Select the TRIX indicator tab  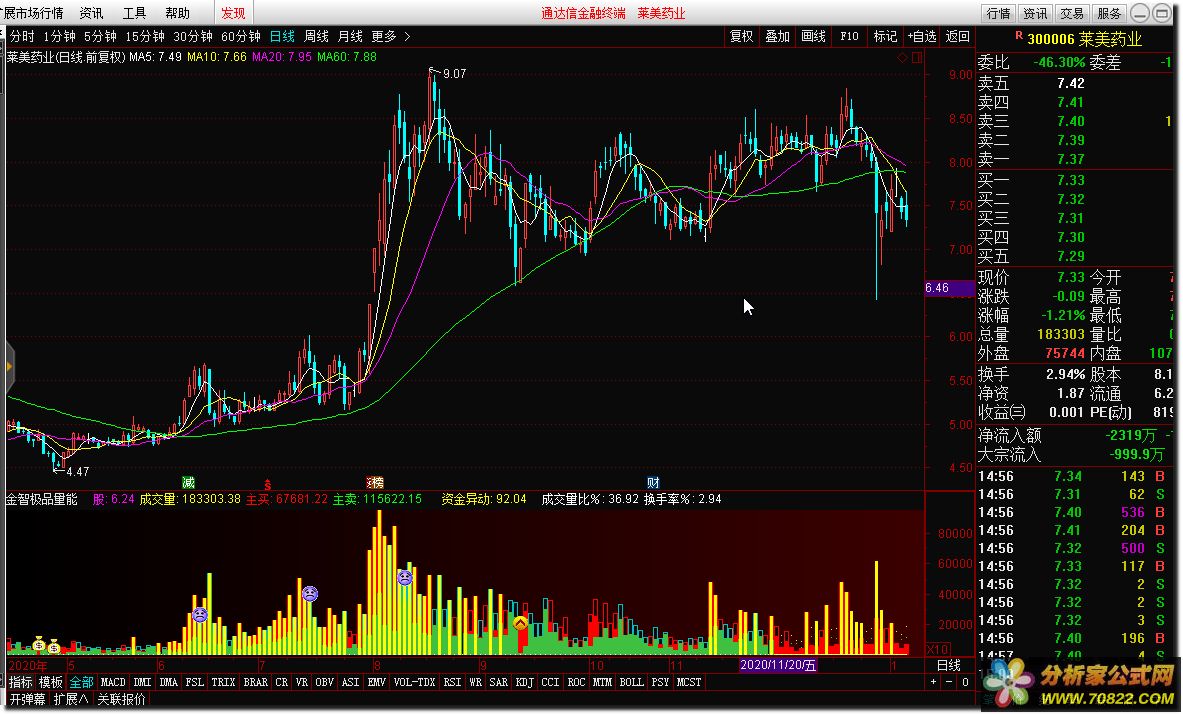pyautogui.click(x=223, y=682)
